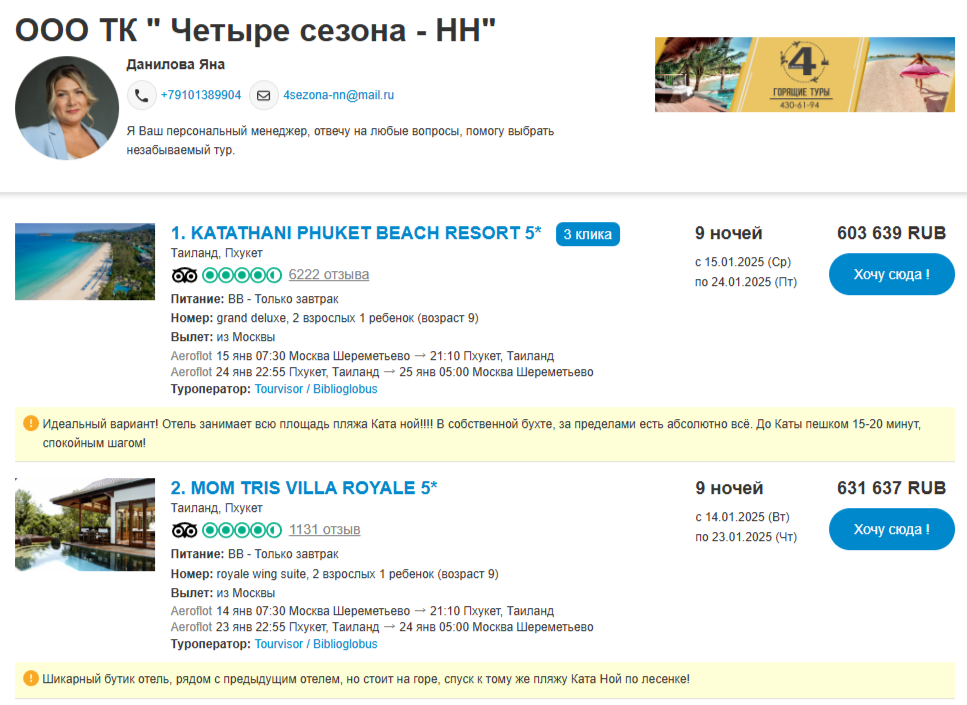Call the phone number +79101389904

(x=200, y=95)
